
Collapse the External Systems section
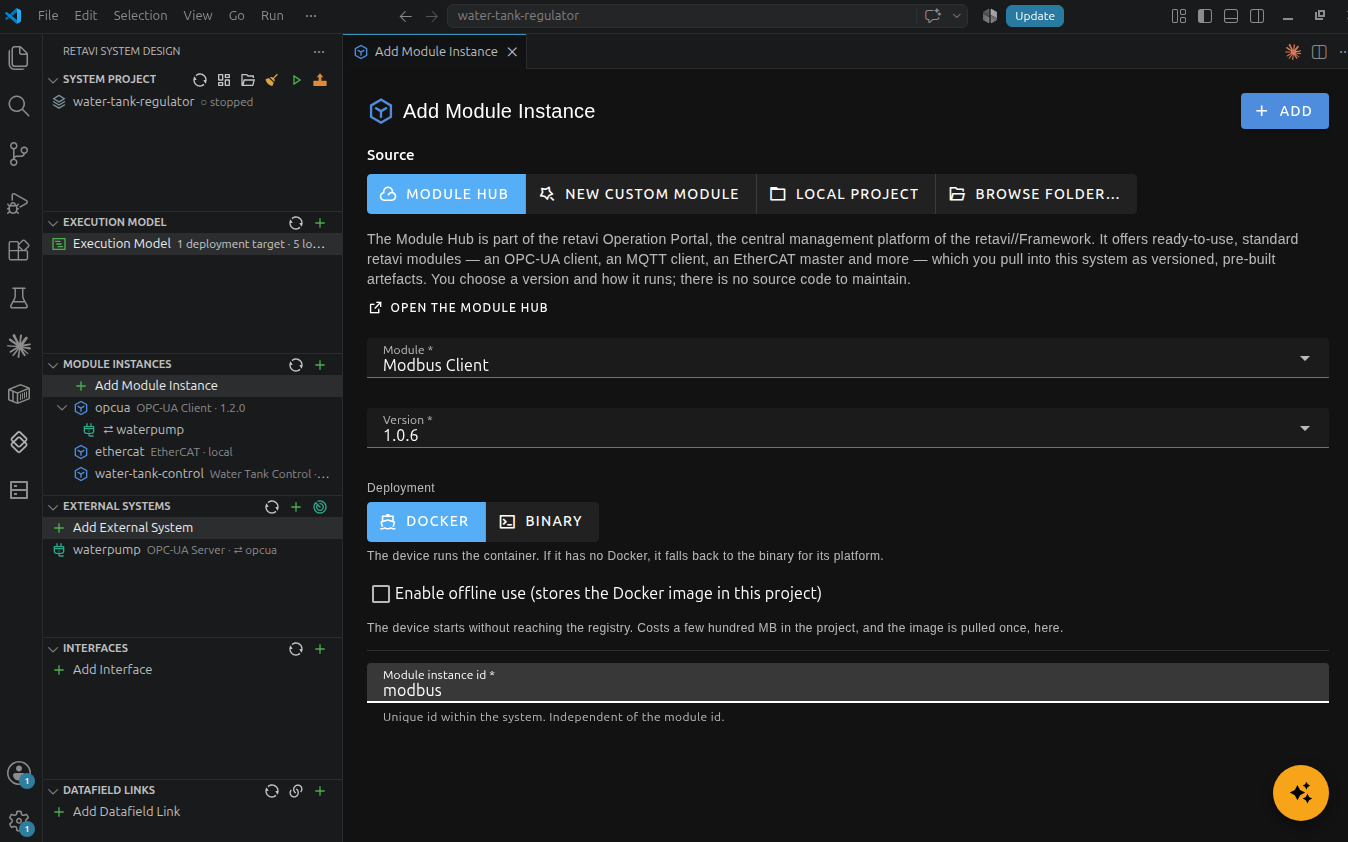click(54, 507)
